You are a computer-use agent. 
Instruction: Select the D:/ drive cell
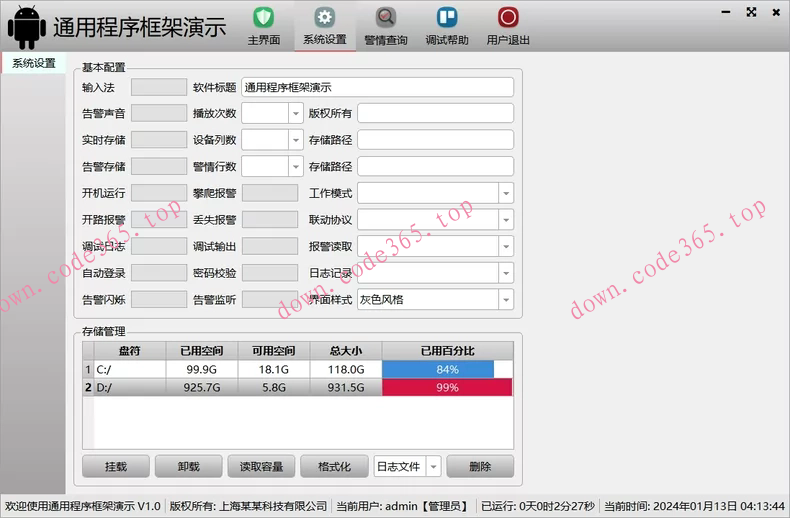[129, 387]
